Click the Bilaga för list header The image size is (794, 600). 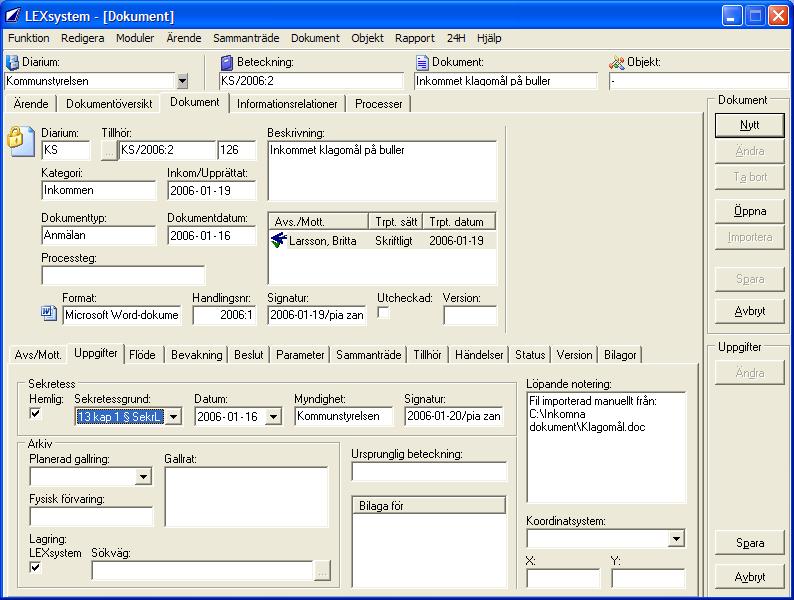pos(429,506)
